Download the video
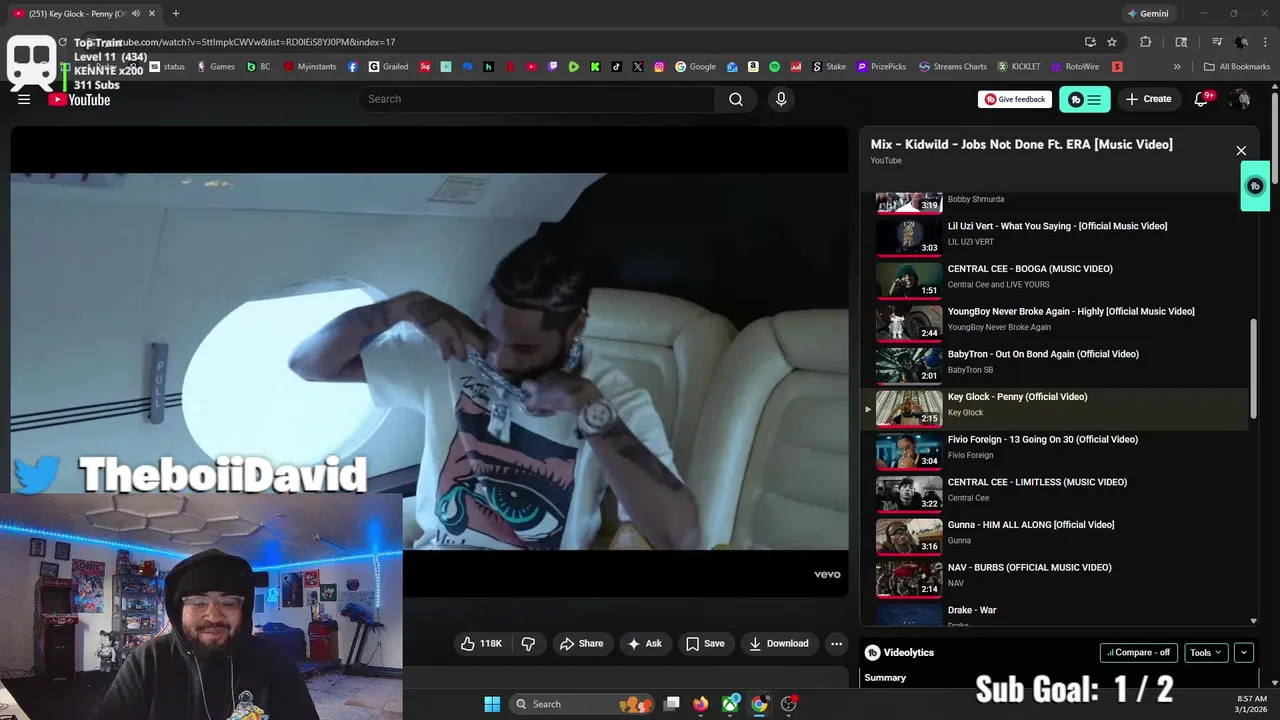 tap(779, 643)
